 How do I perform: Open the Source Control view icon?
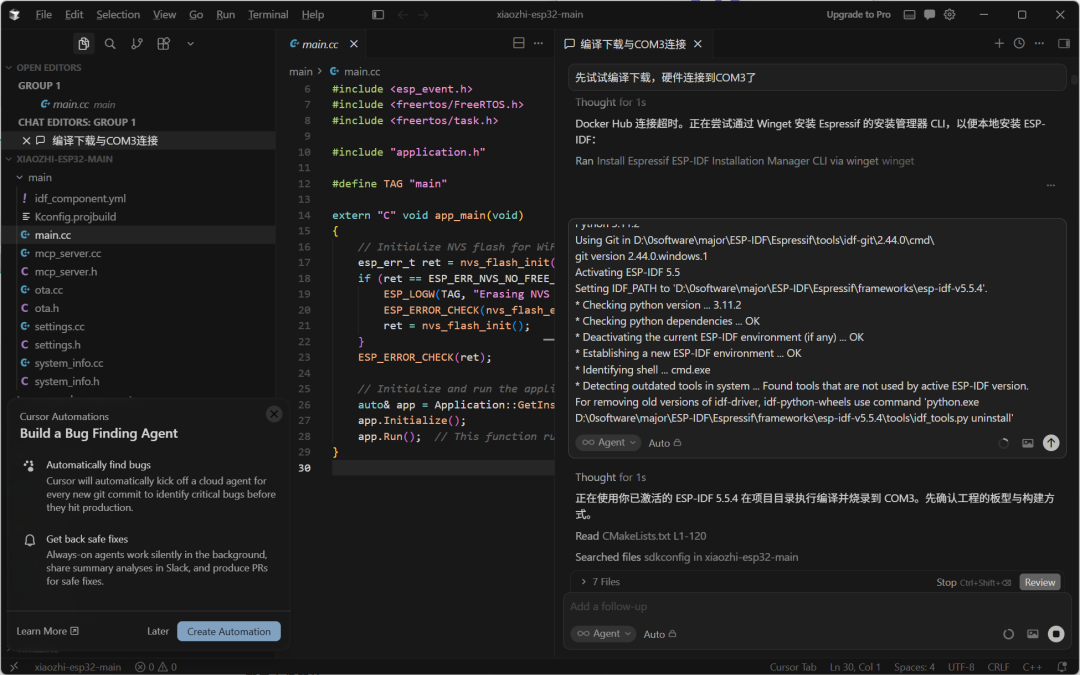point(136,43)
